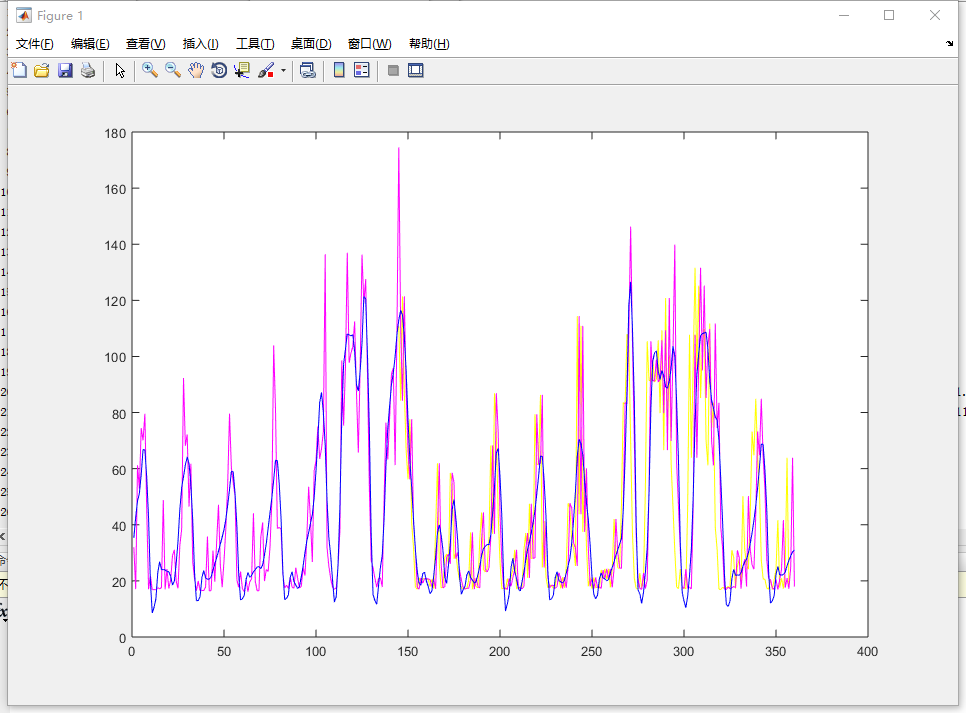Click the x-axis tick label 300
This screenshot has height=713, width=966.
[683, 651]
